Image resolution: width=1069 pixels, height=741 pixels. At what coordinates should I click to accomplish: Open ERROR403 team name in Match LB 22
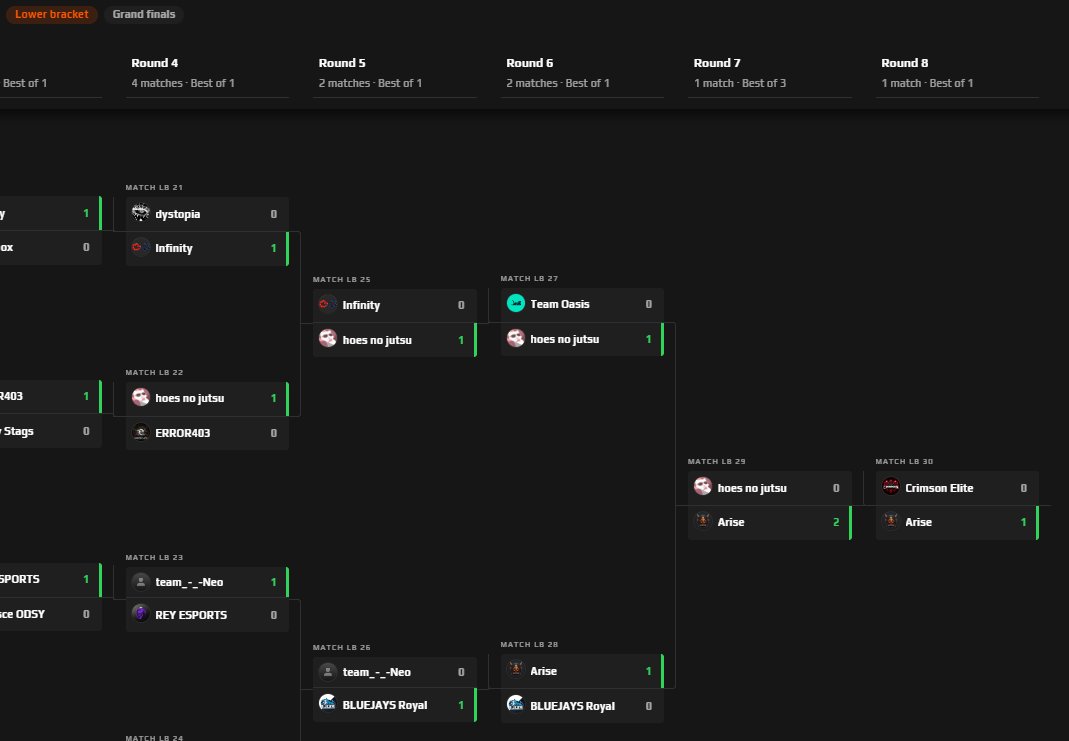pos(182,433)
